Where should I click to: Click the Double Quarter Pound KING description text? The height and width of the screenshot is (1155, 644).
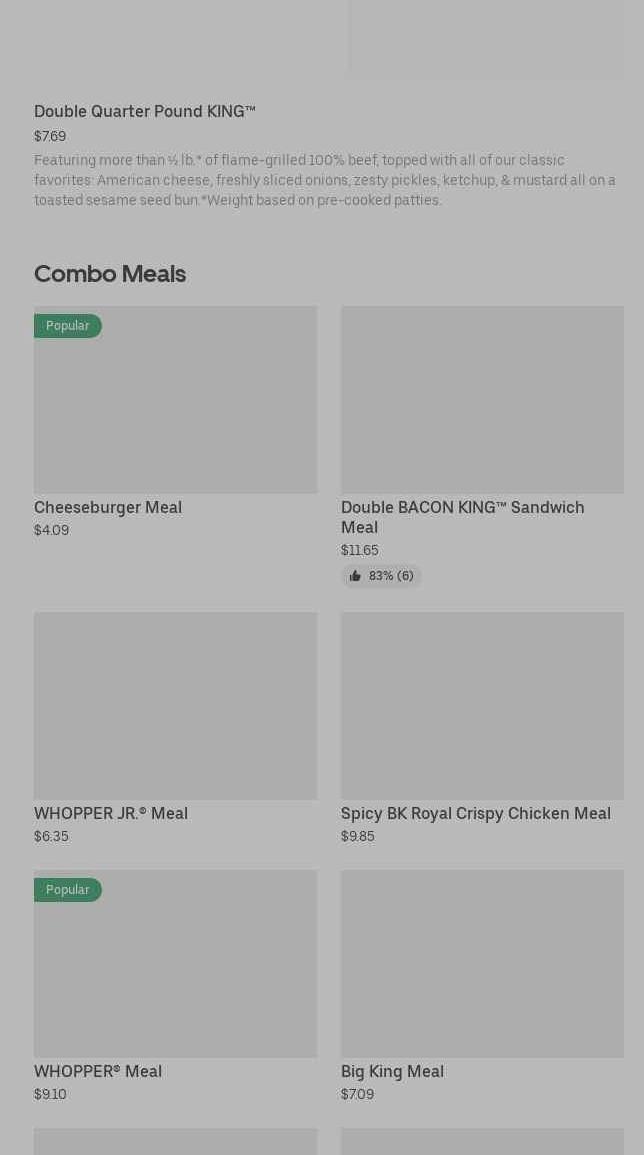point(325,180)
